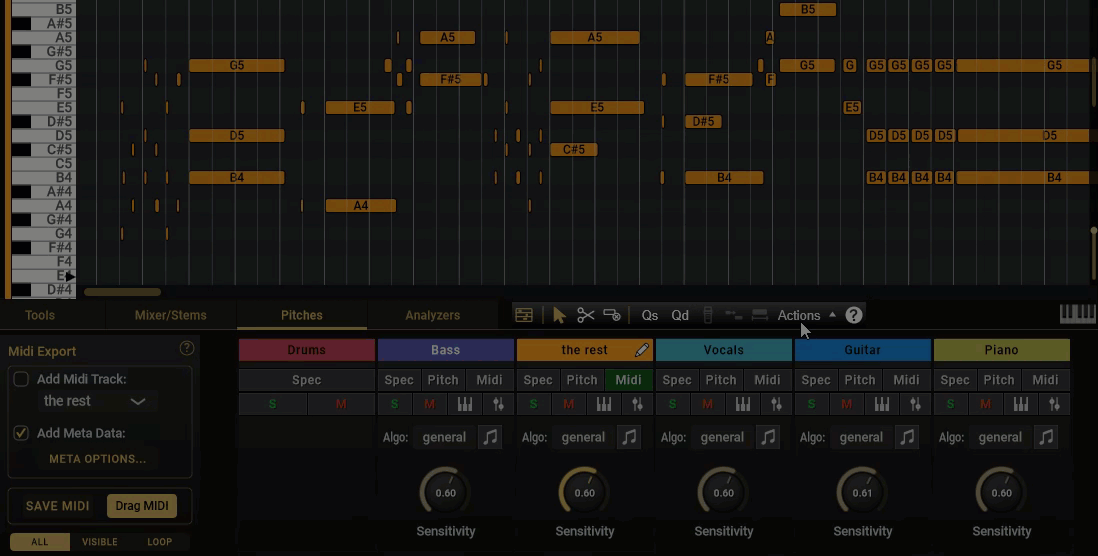The image size is (1098, 556).
Task: Mute the Bass layer
Action: tap(429, 404)
